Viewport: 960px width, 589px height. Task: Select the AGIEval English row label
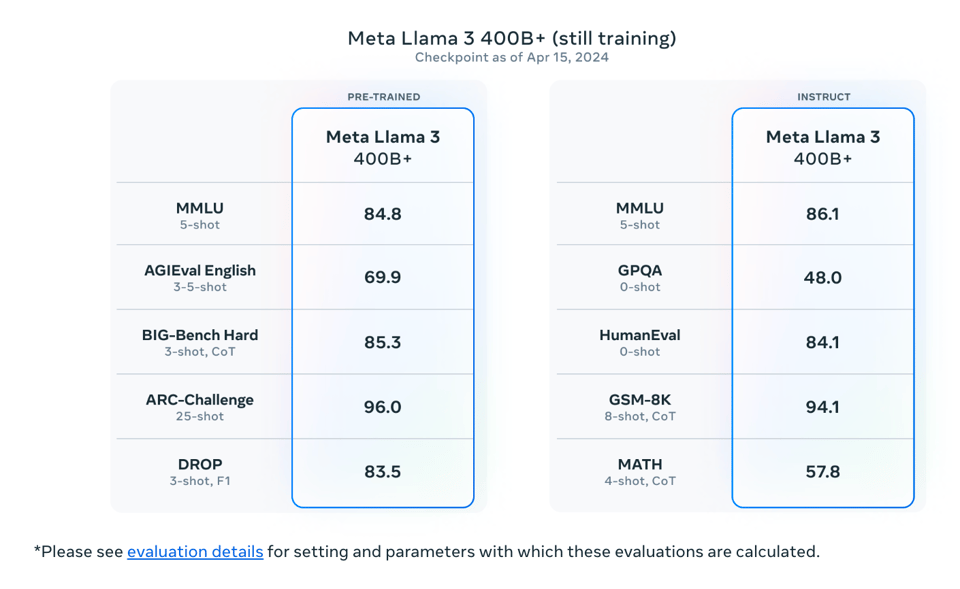point(200,271)
